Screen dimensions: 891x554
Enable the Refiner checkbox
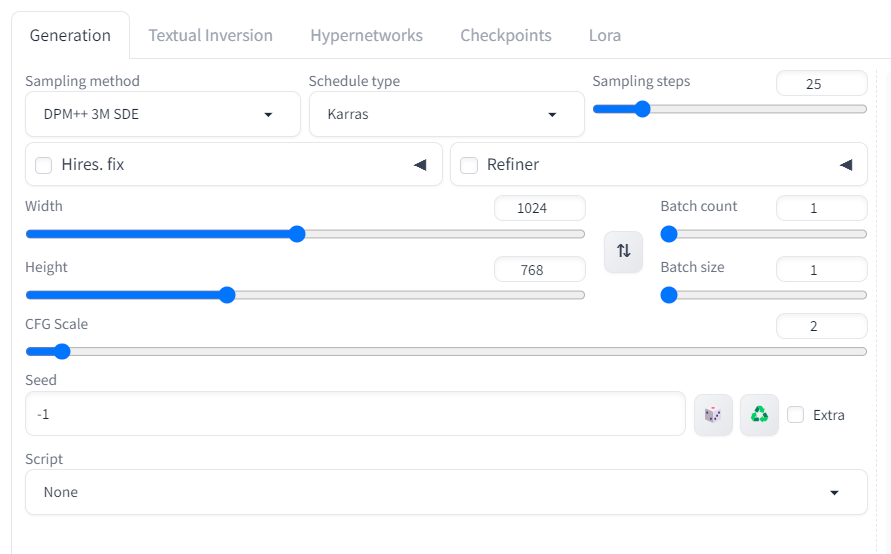click(469, 165)
